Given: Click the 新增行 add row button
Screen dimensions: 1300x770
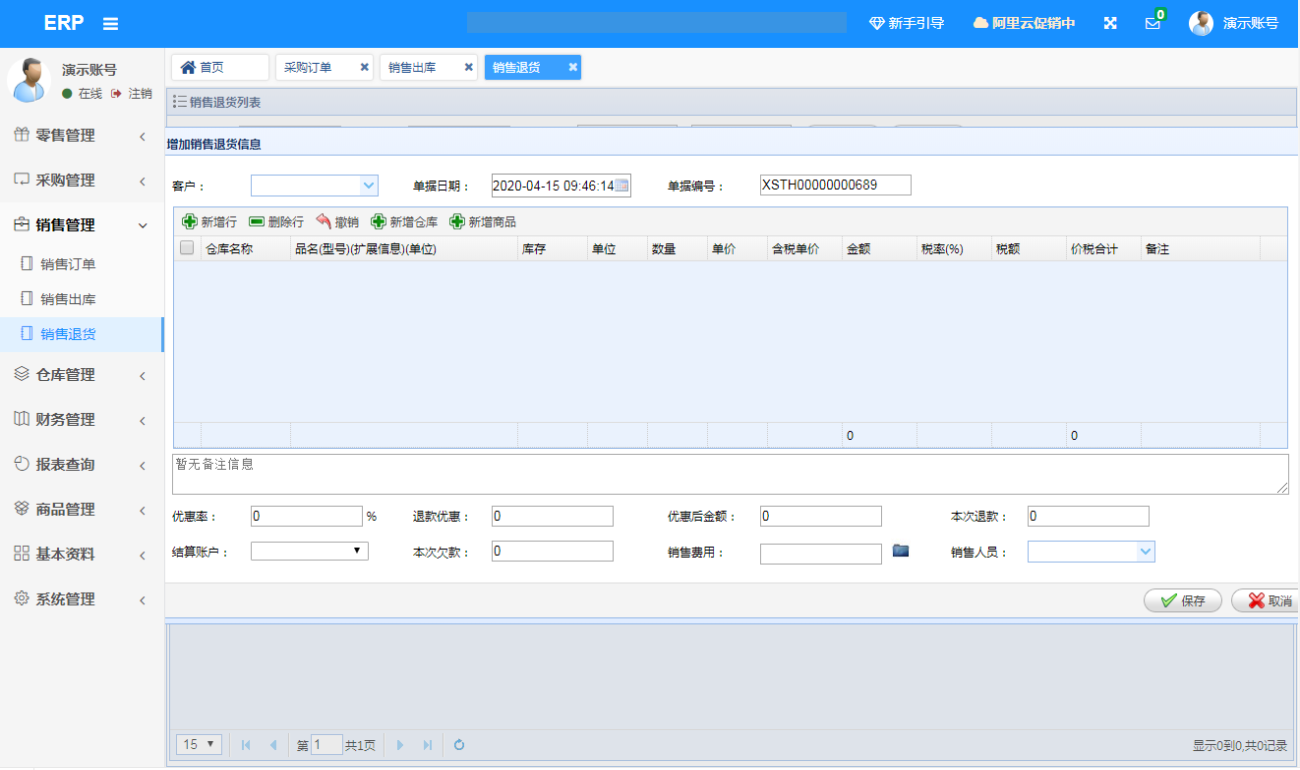Looking at the screenshot, I should tap(209, 222).
